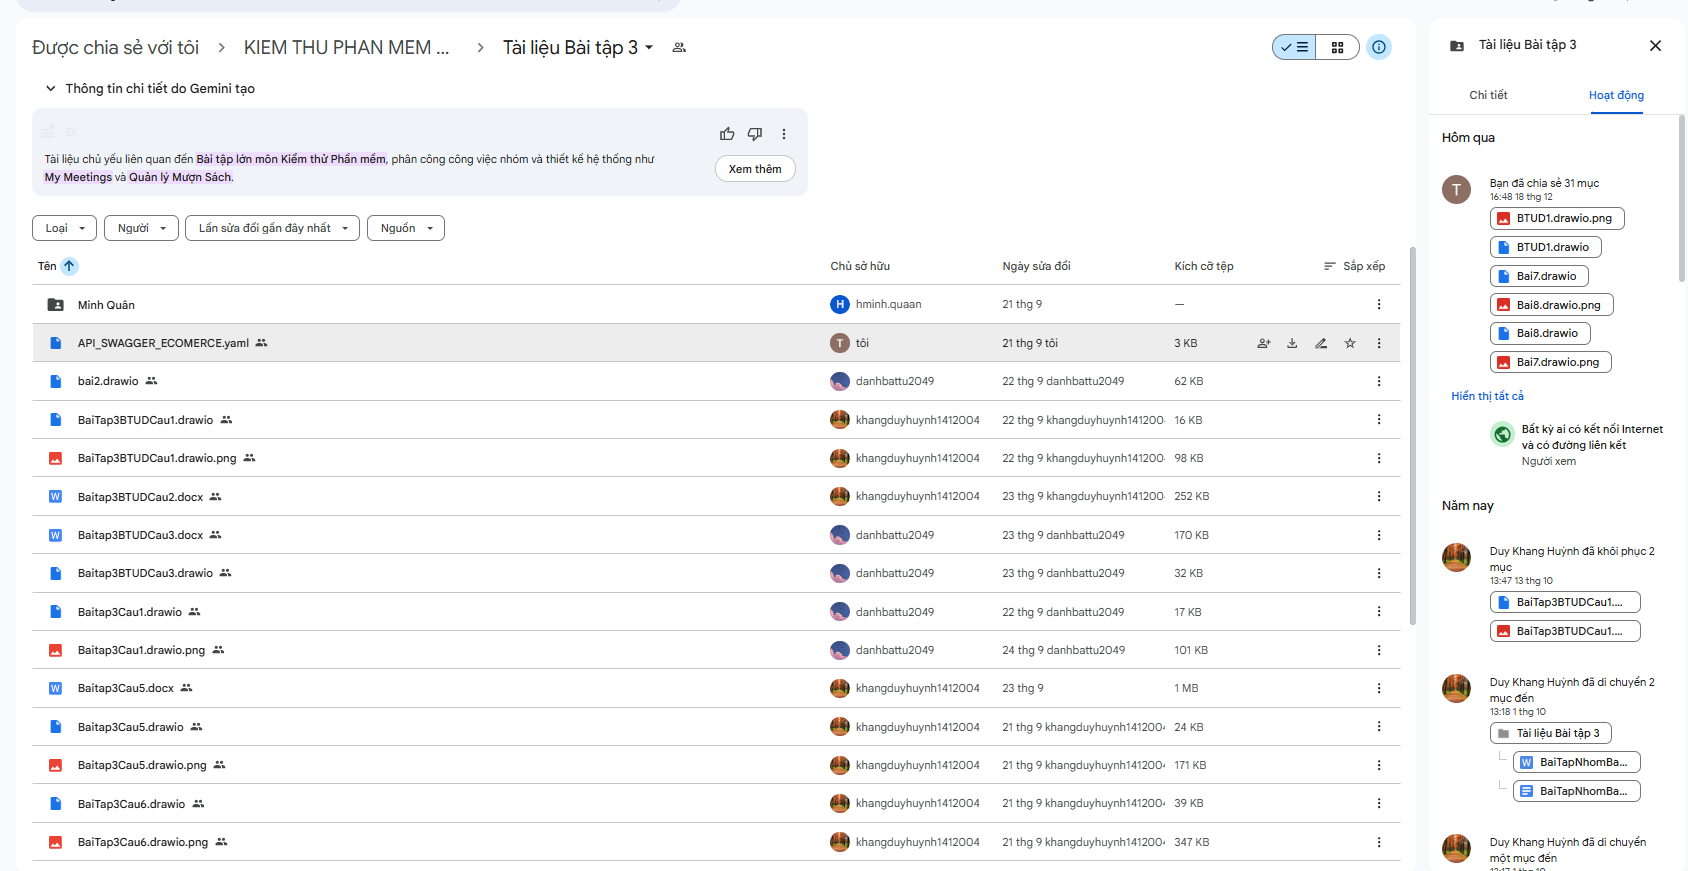Screen dimensions: 1688x871
Task: Open more actions for API_SWAGGER_ECOMERCE.yaml
Action: [1379, 343]
